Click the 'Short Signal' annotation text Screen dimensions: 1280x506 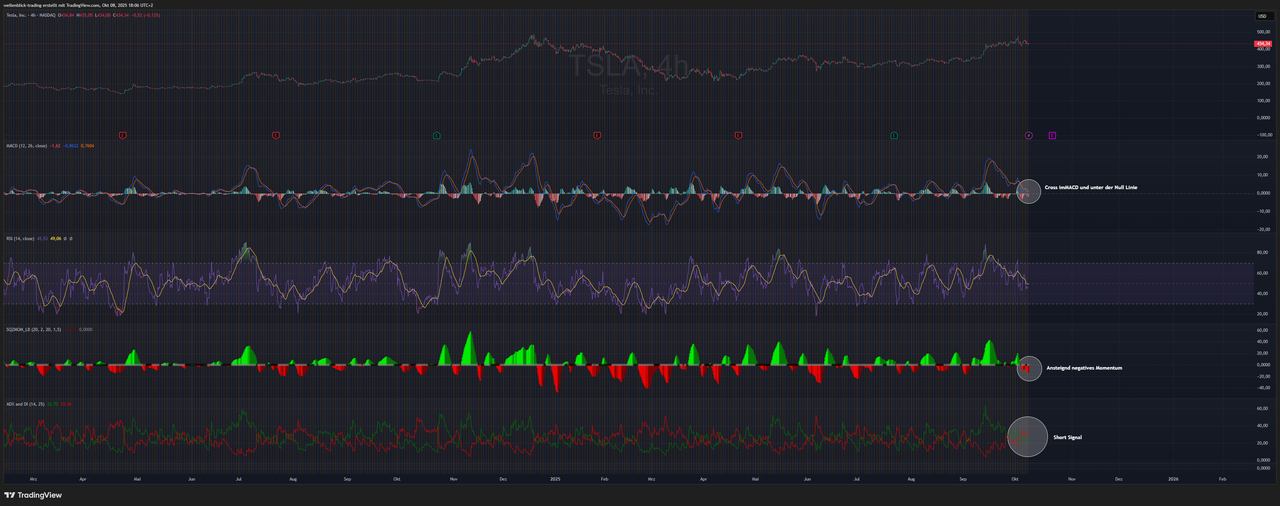click(1068, 437)
